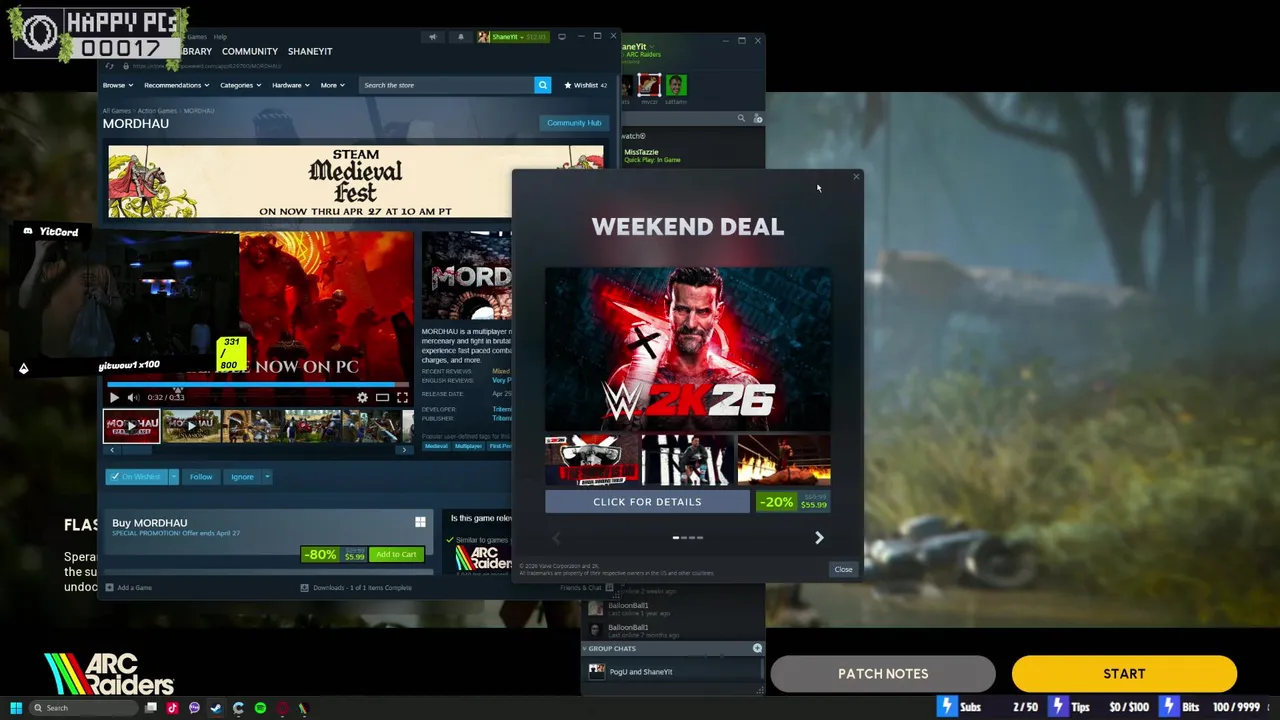Go to next Weekend Deal slide arrow

click(819, 538)
